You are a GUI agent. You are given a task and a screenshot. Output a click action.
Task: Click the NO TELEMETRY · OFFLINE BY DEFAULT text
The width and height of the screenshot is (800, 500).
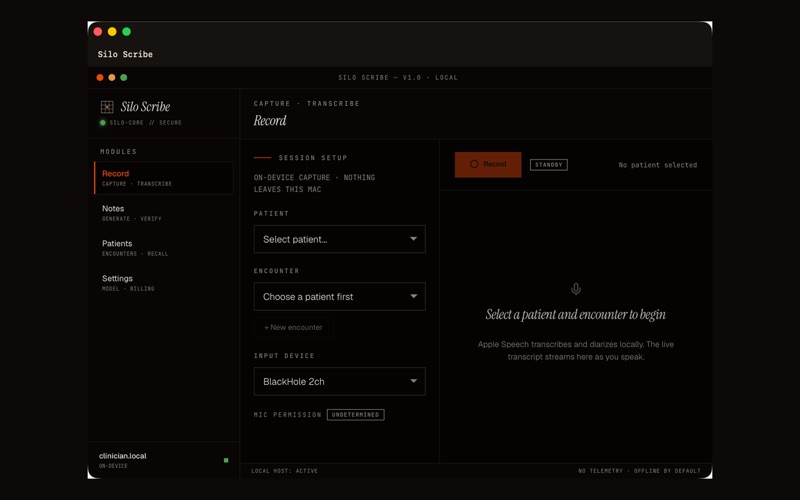coord(639,471)
